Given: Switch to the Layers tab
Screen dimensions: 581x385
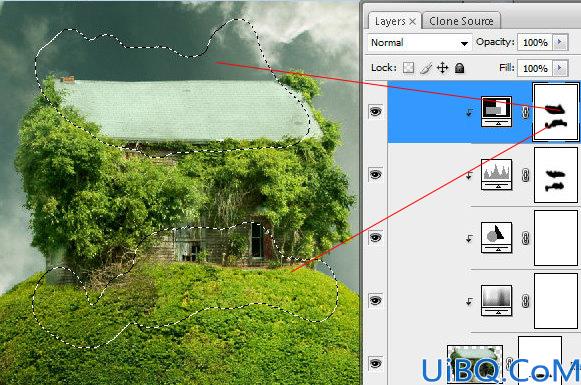Looking at the screenshot, I should pos(390,21).
